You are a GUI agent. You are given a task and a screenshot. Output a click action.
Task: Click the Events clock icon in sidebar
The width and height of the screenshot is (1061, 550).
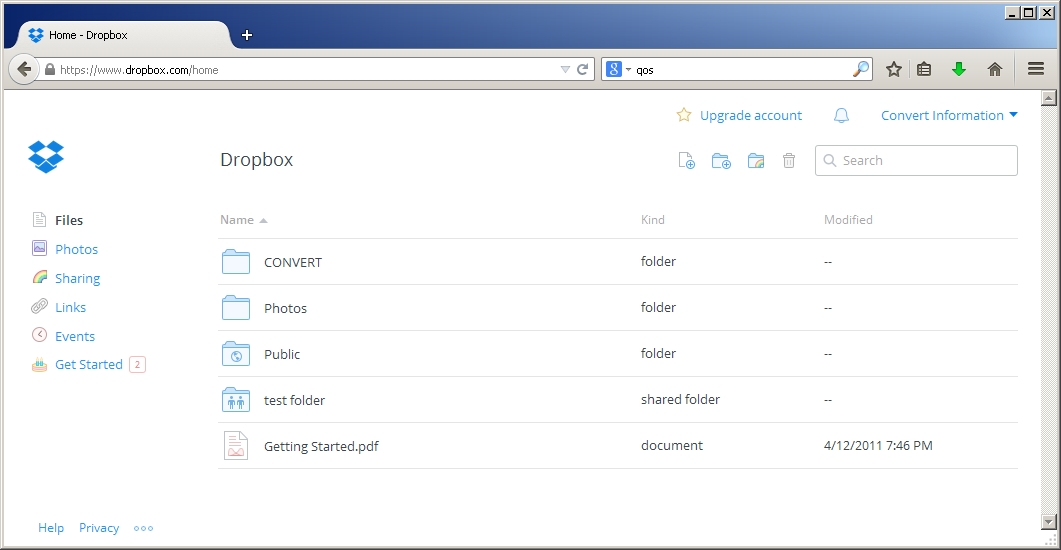pos(40,335)
